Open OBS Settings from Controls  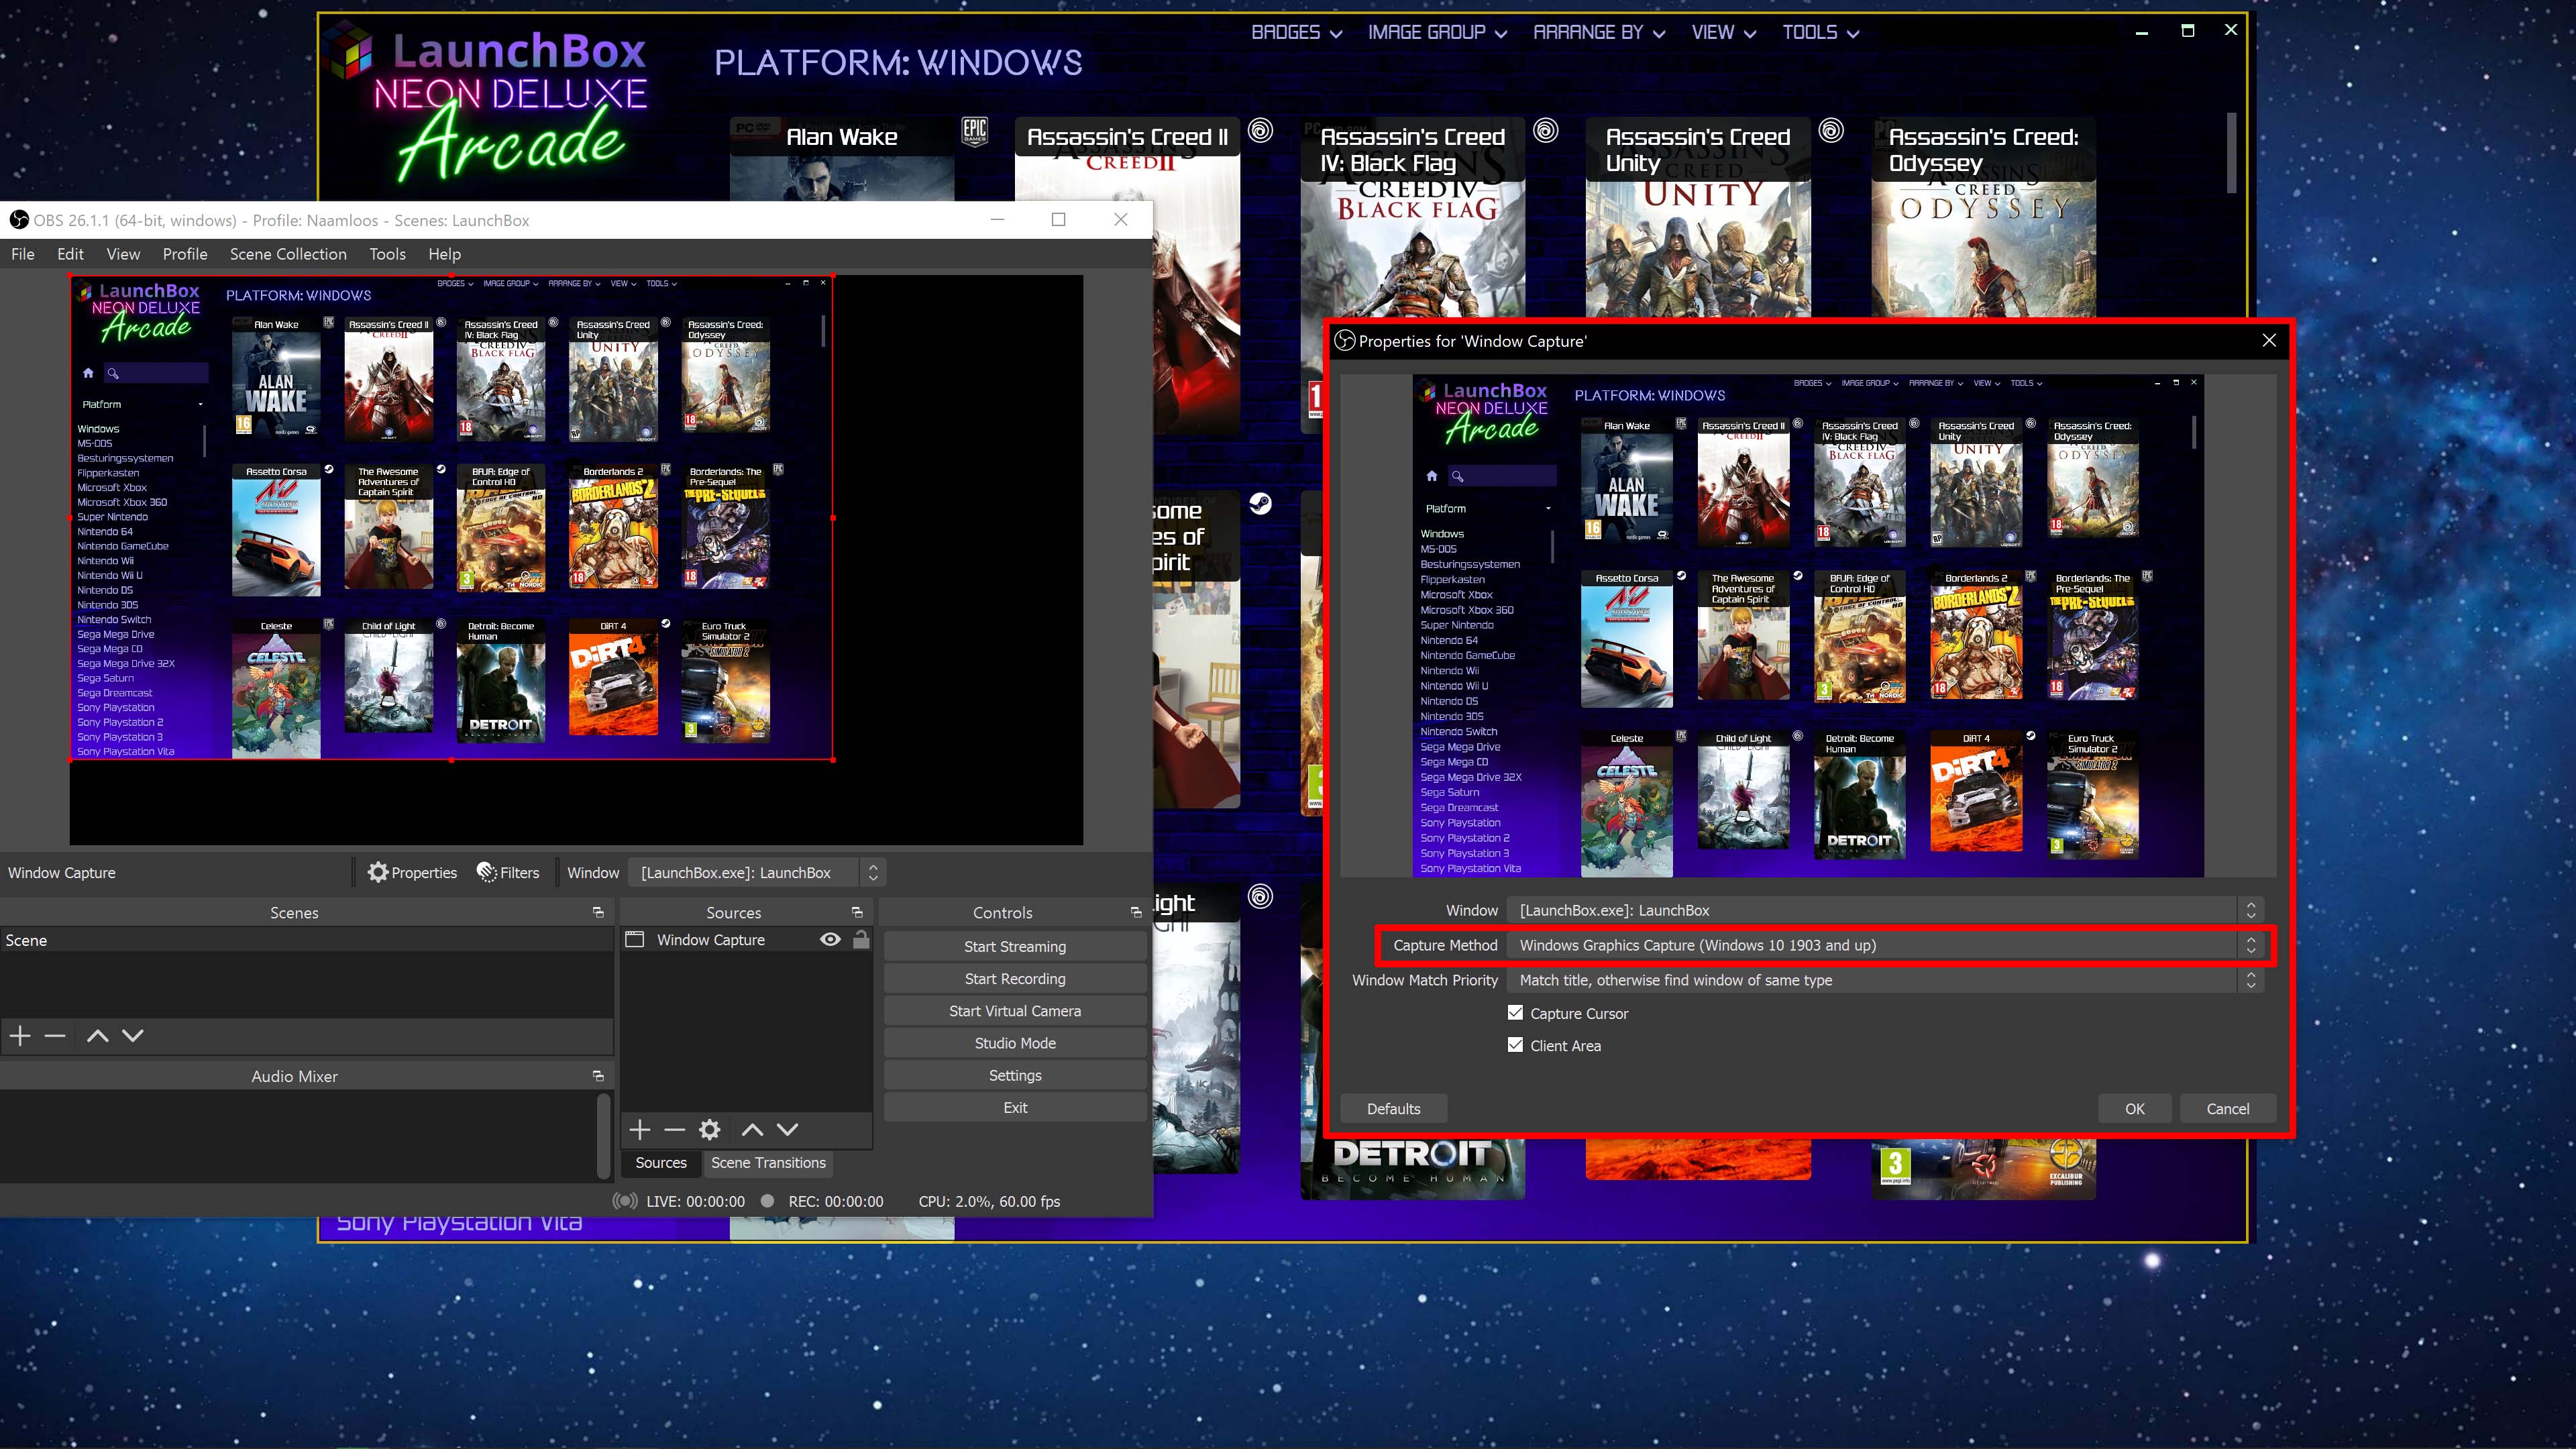[x=1015, y=1075]
